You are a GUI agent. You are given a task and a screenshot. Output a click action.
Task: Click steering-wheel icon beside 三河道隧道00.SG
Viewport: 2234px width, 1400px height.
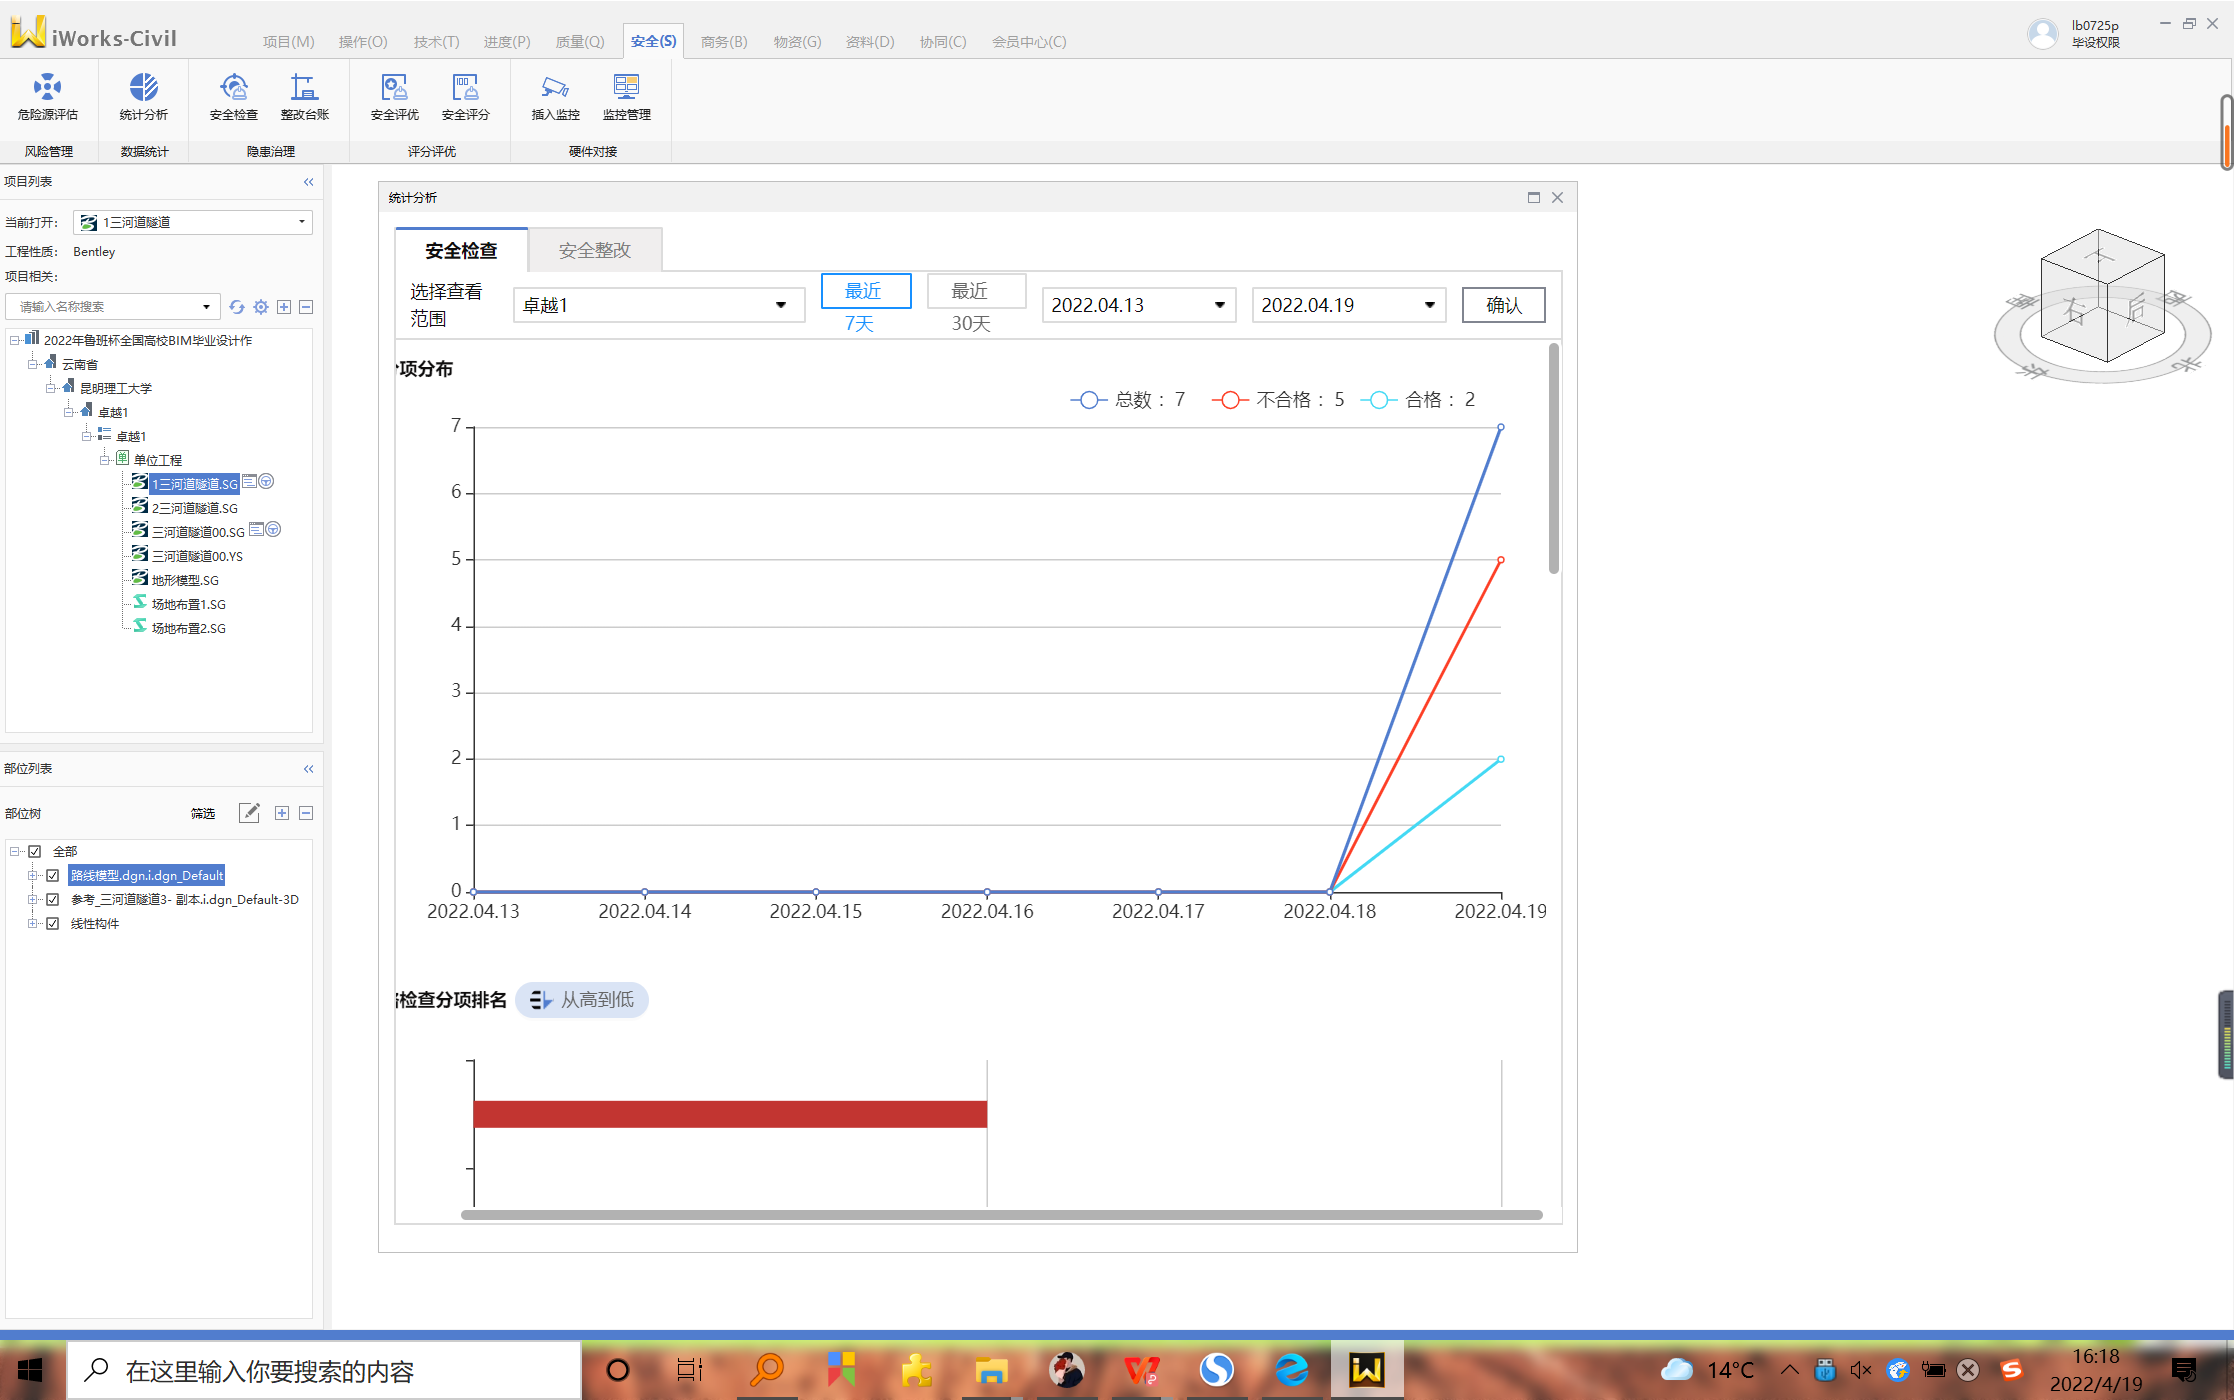(273, 529)
